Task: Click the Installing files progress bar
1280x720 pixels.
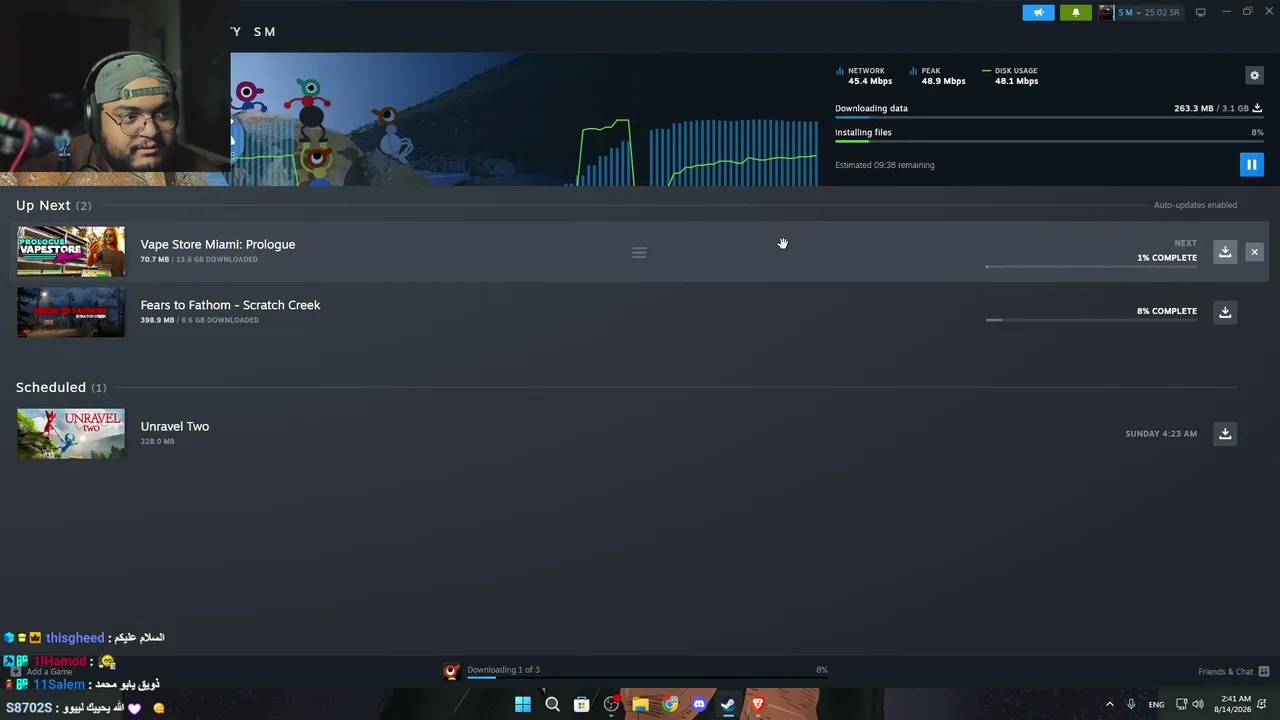Action: (x=1049, y=142)
